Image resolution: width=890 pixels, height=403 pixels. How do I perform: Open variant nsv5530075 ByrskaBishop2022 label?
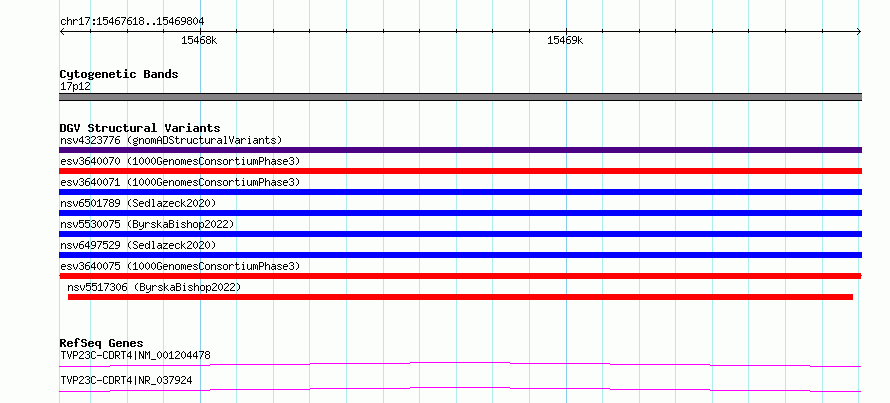[x=147, y=224]
